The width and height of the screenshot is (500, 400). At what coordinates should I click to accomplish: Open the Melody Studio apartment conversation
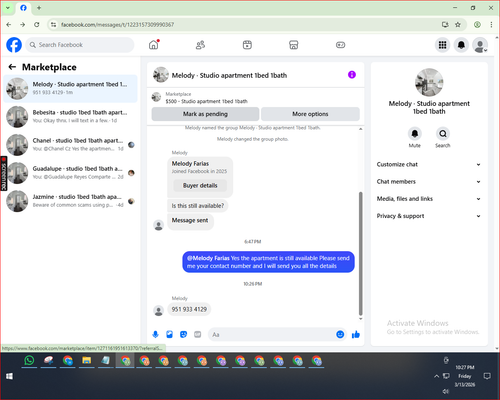click(70, 89)
